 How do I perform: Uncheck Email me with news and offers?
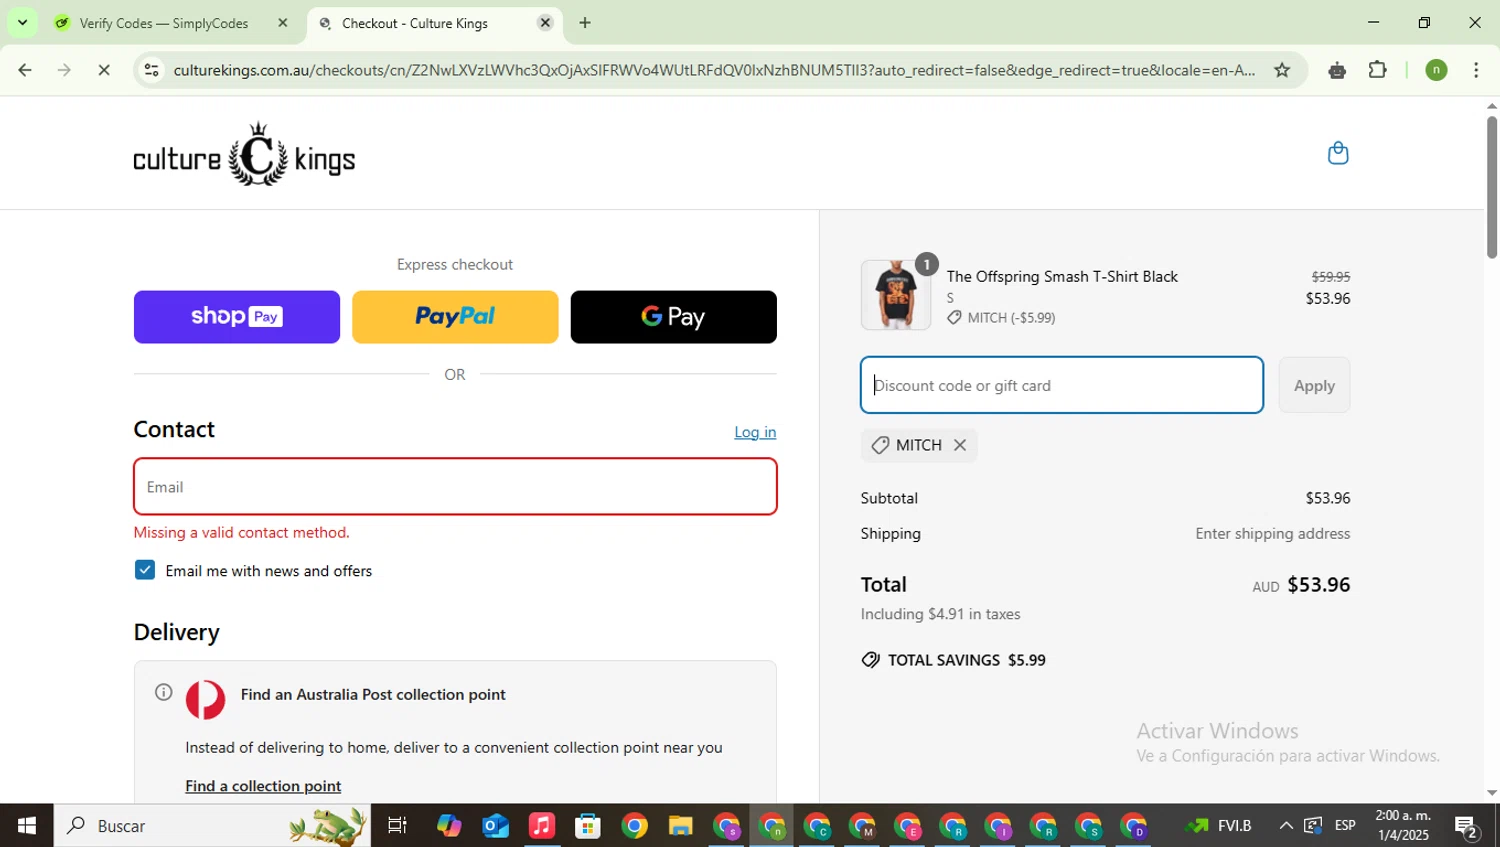(145, 570)
